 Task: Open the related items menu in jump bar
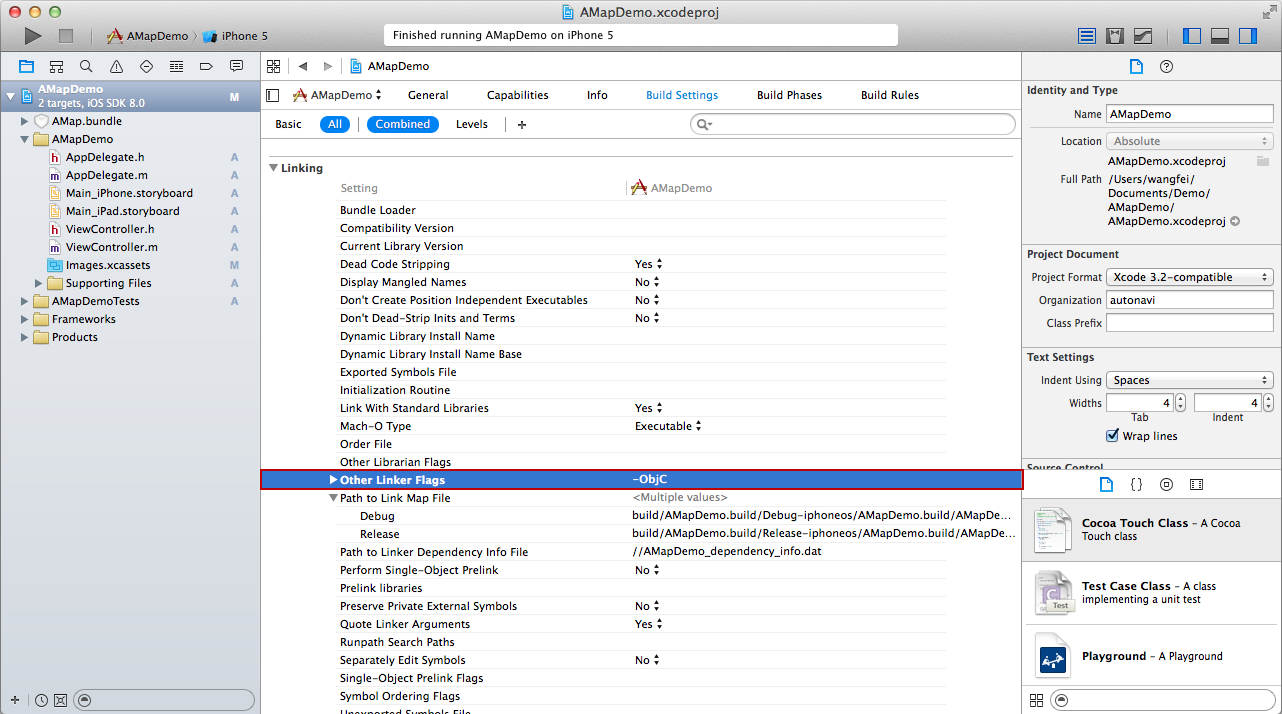[x=273, y=66]
